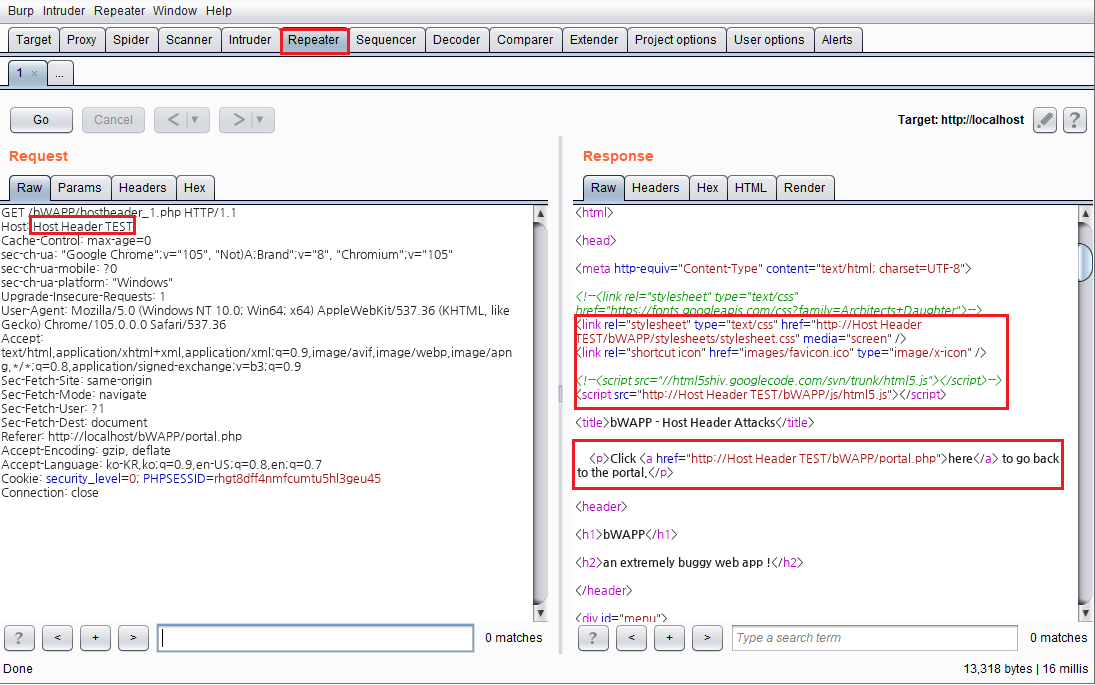Click the Request scrollbar up arrow

540,214
